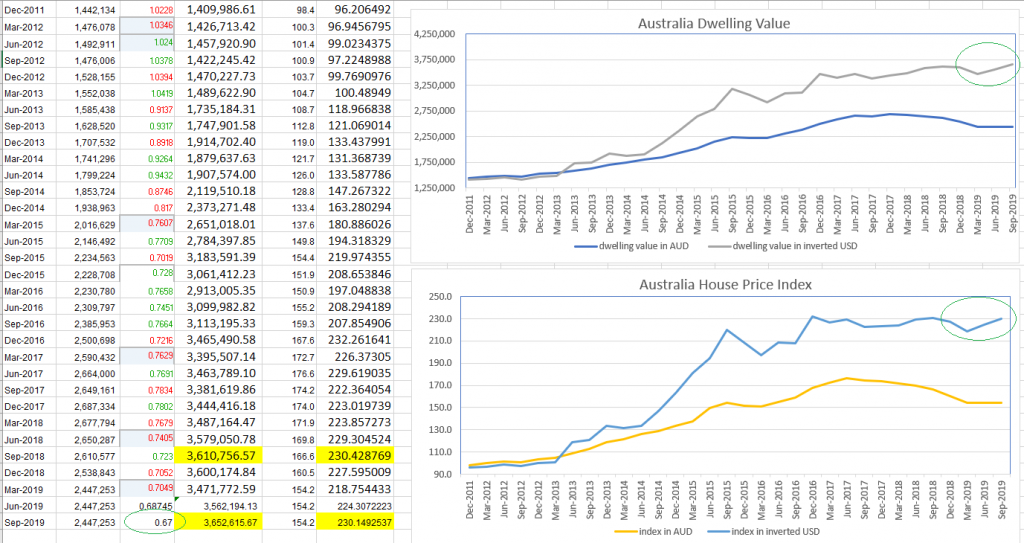Click cell with 1,747,901.58

click(221, 125)
